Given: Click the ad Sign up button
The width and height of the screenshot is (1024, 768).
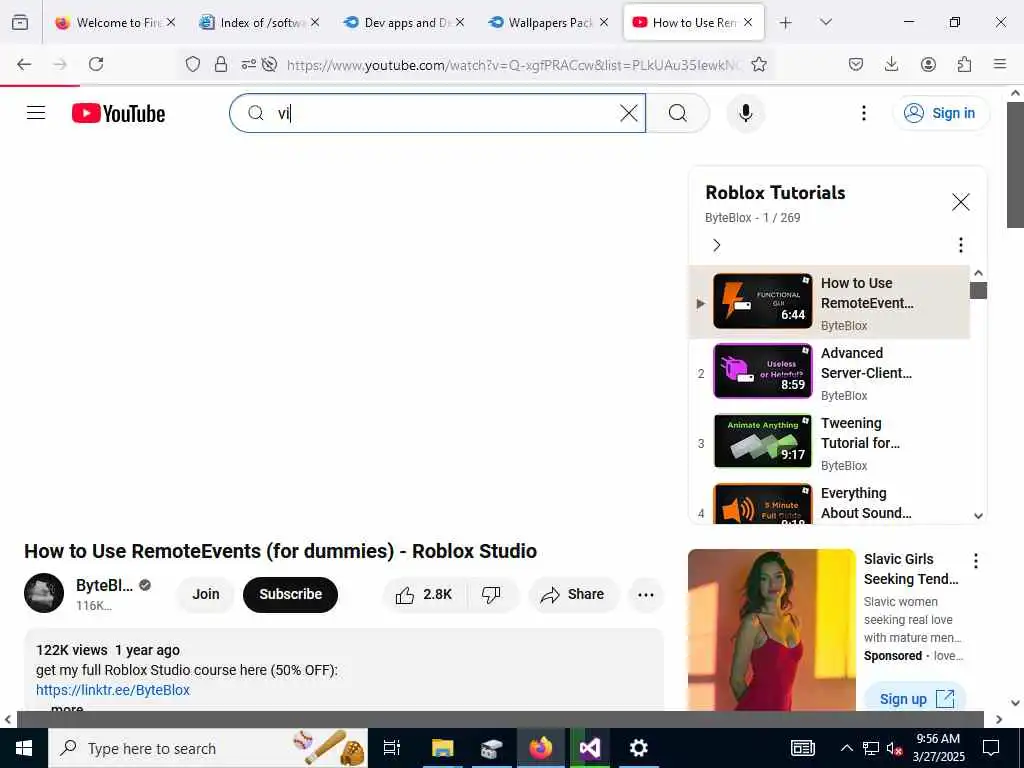Looking at the screenshot, I should (915, 698).
